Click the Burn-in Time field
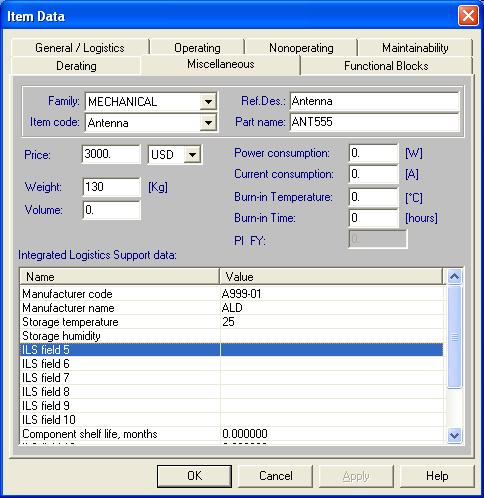This screenshot has height=498, width=484. [x=373, y=218]
